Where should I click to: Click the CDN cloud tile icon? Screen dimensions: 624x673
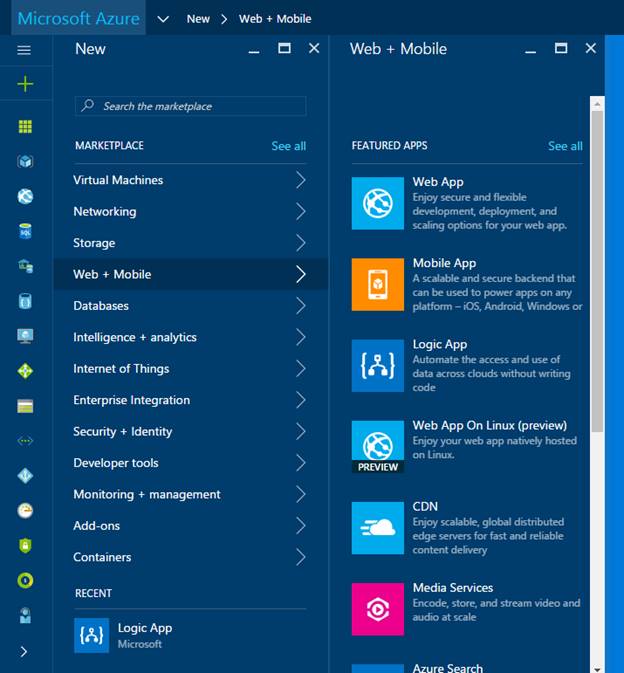coord(378,528)
